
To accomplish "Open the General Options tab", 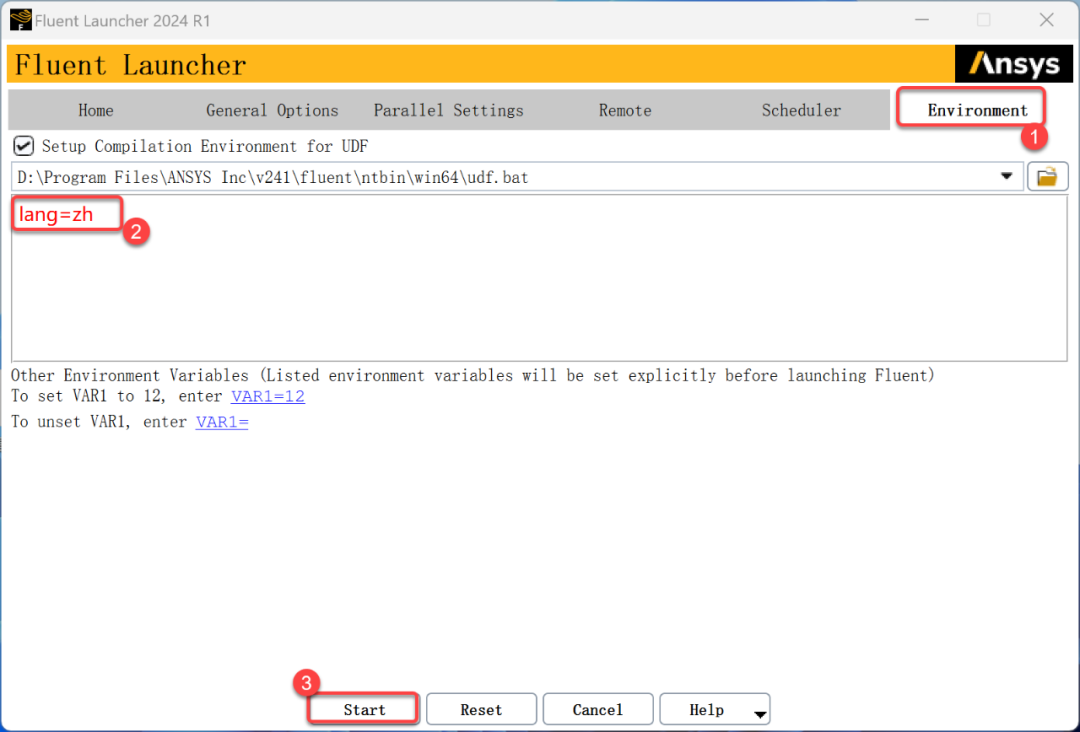I will [x=272, y=110].
